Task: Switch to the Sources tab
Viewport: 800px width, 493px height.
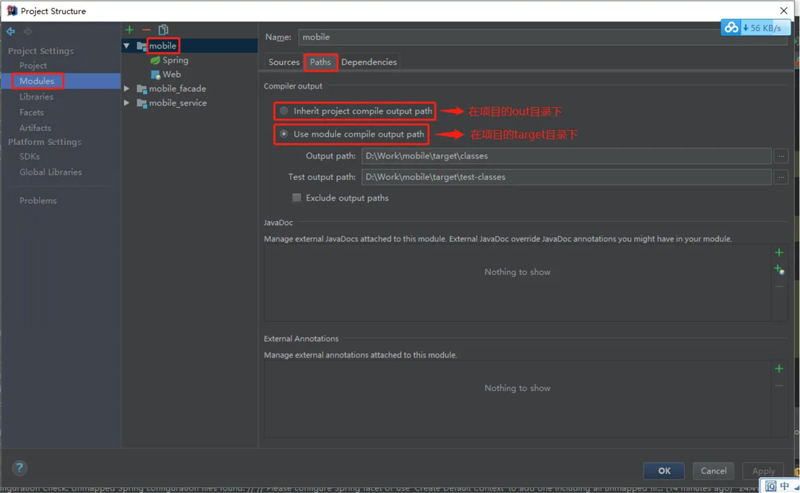Action: [x=284, y=62]
